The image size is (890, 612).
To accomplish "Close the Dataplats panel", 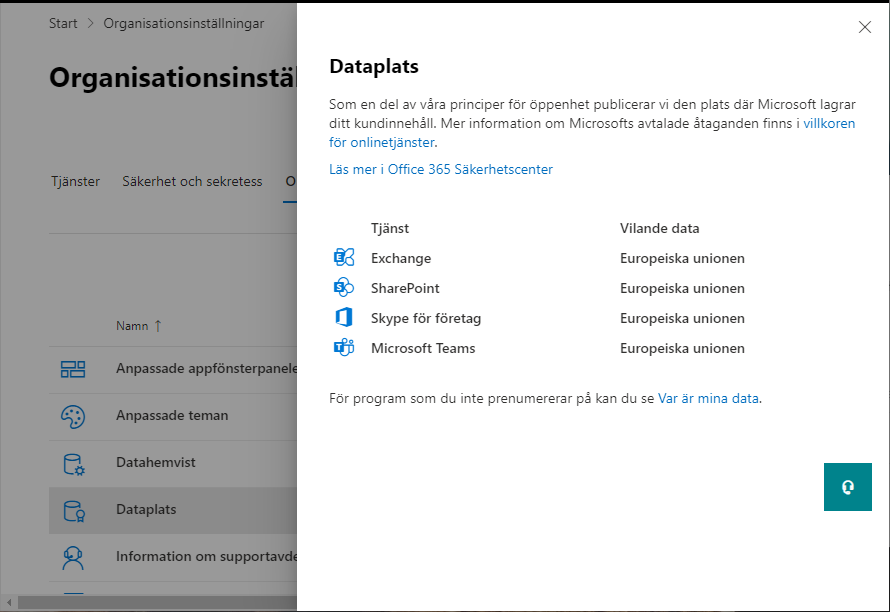I will click(x=865, y=27).
